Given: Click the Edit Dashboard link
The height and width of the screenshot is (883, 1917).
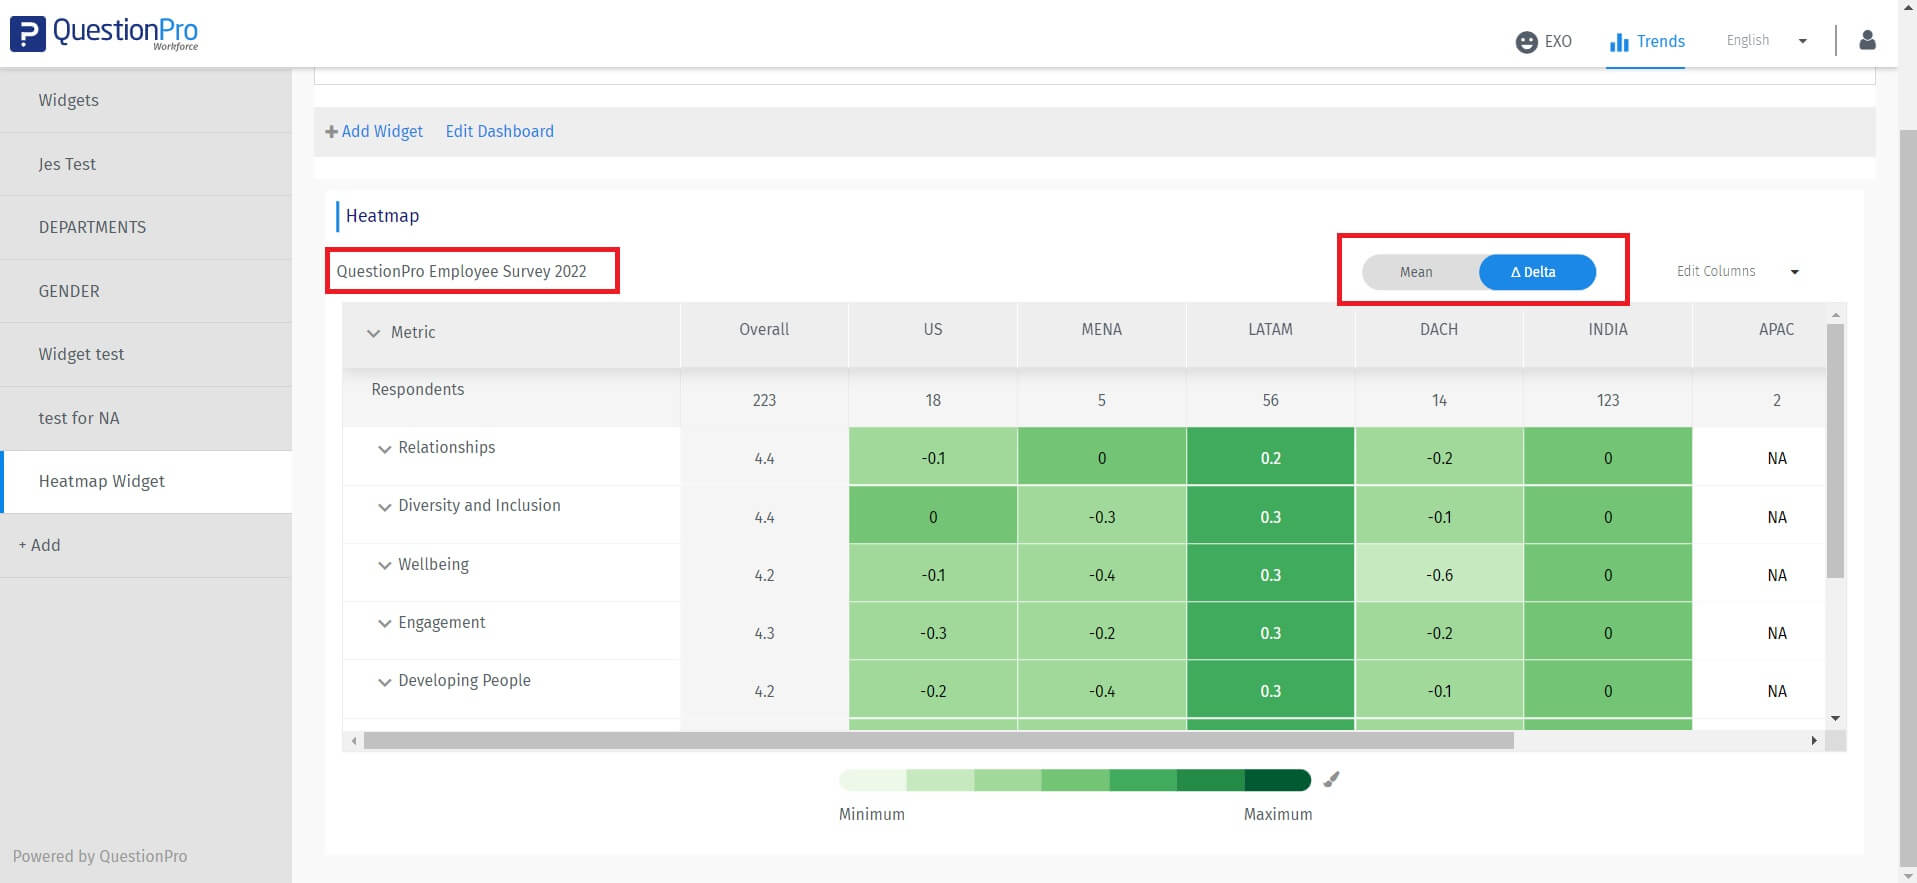Looking at the screenshot, I should tap(499, 131).
